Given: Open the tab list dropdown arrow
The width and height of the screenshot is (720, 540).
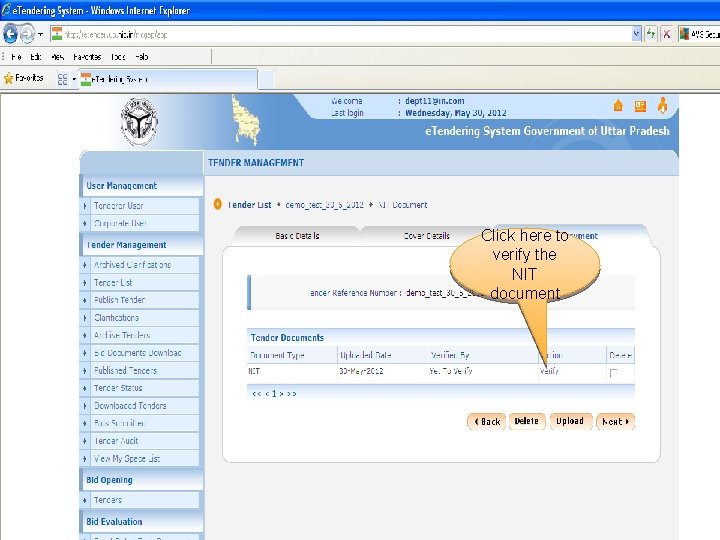Looking at the screenshot, I should tap(74, 79).
